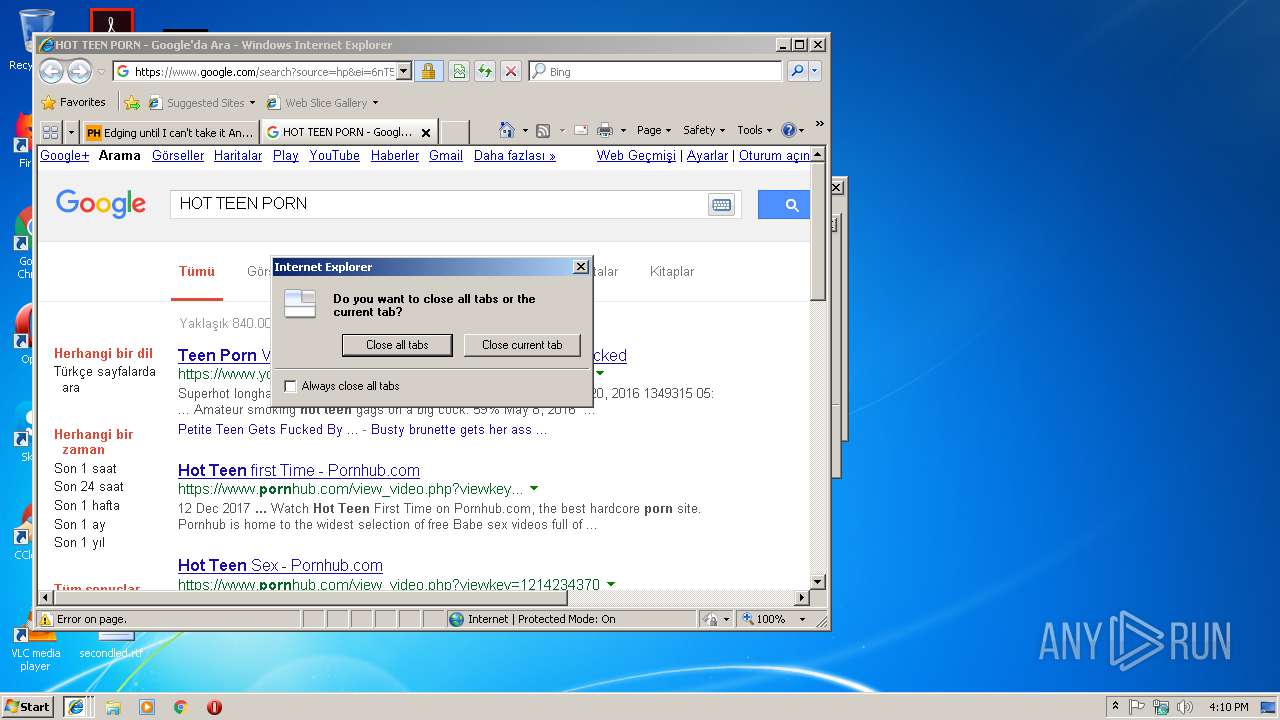The height and width of the screenshot is (720, 1280).
Task: Open the Oturum açın link
Action: click(774, 156)
